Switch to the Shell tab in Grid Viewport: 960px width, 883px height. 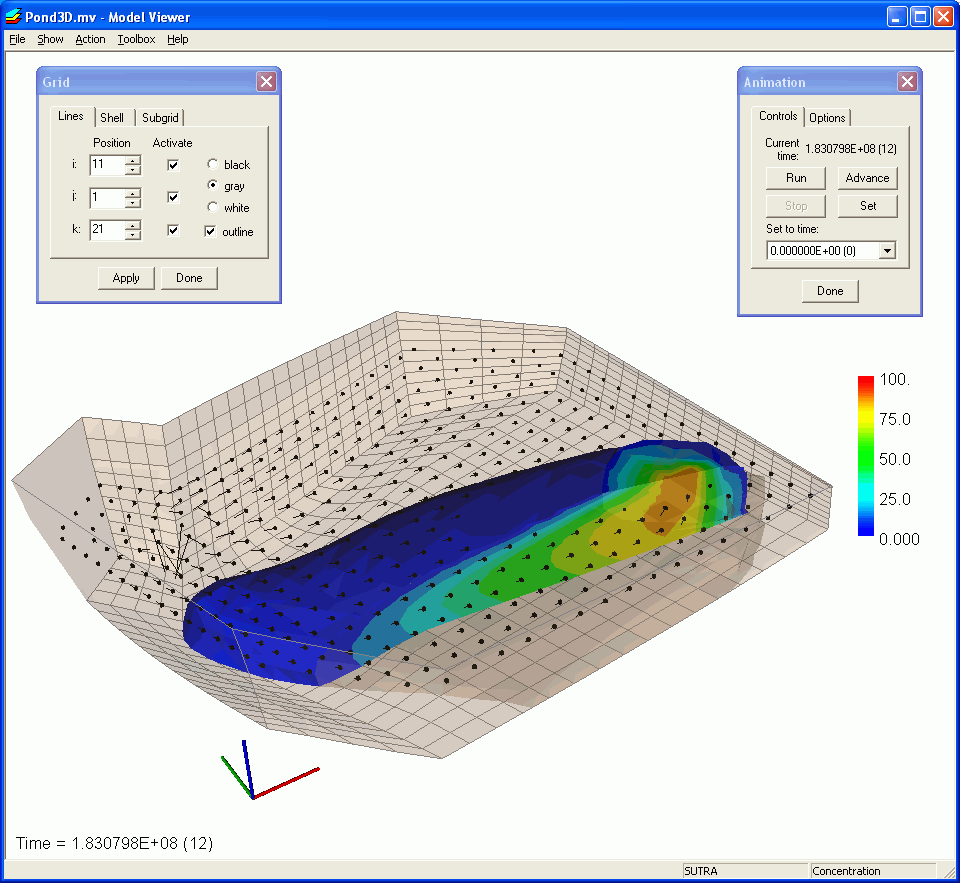[x=112, y=118]
